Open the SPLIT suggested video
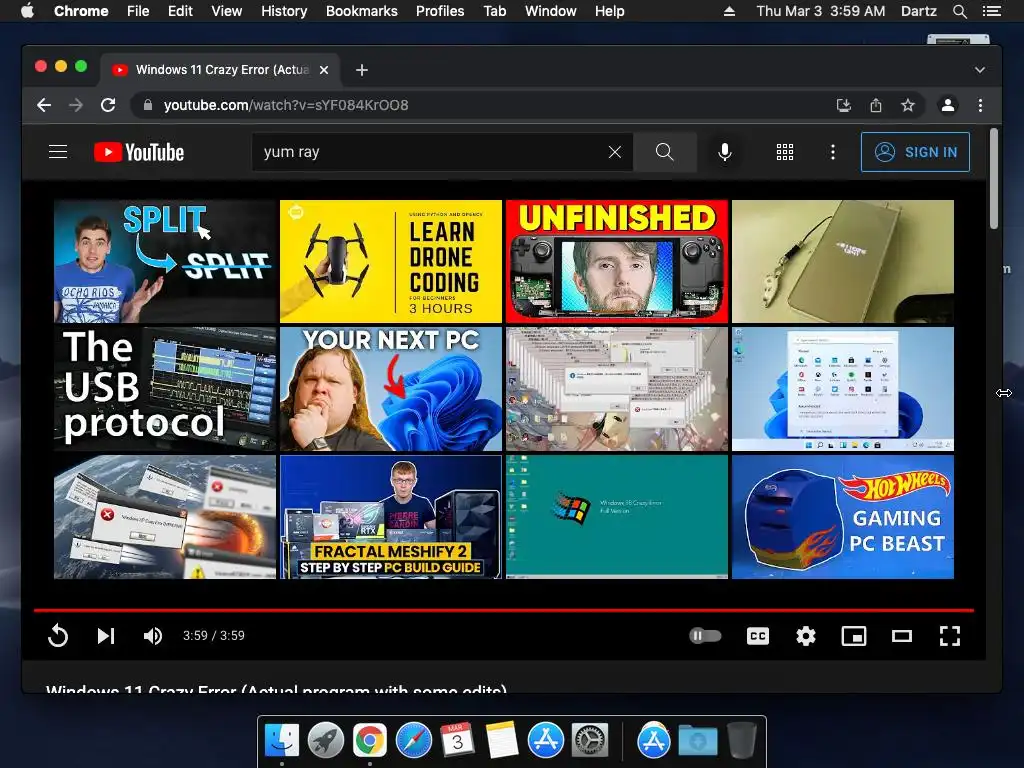The image size is (1024, 768). pos(165,261)
